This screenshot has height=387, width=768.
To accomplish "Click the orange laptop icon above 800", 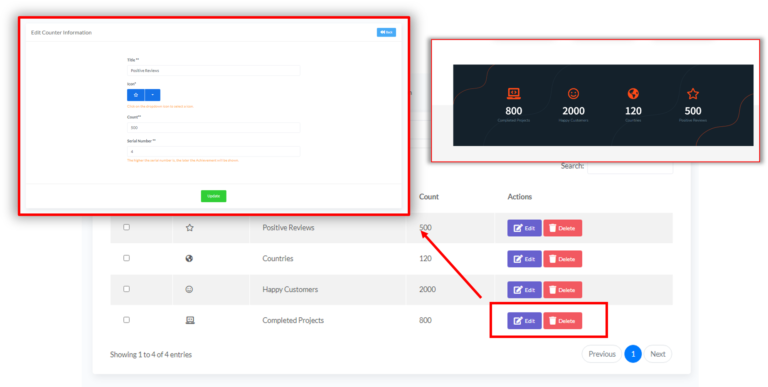I will [x=513, y=93].
